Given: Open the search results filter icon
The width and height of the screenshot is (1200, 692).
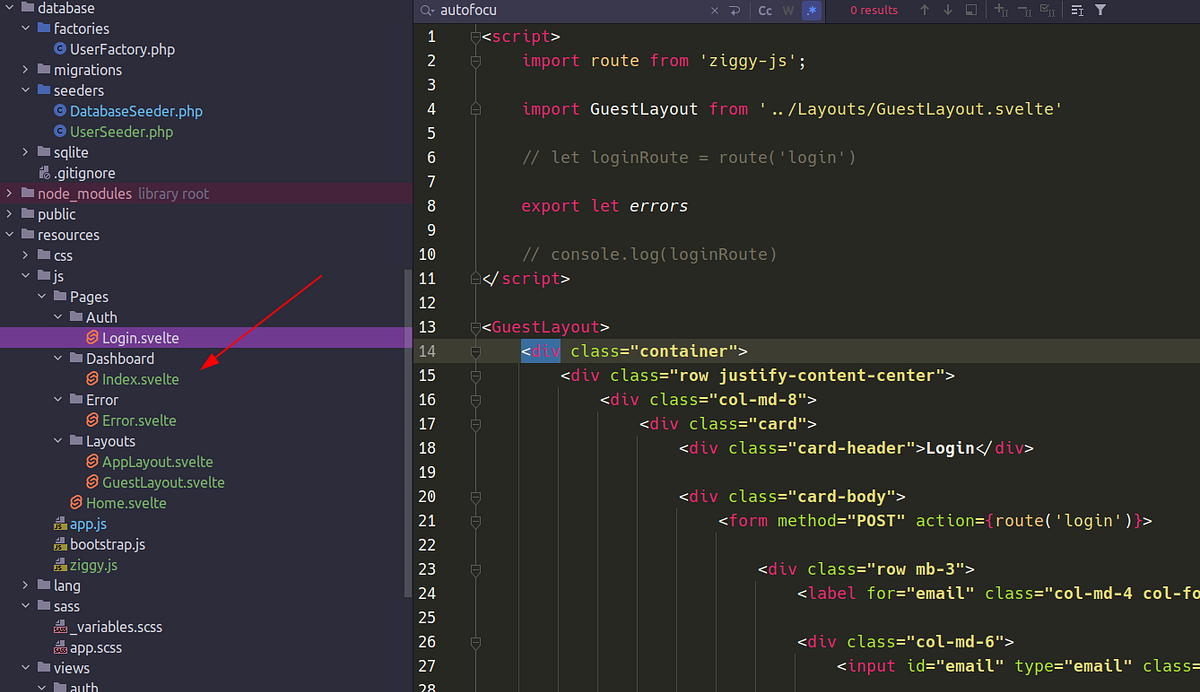Looking at the screenshot, I should pos(1100,11).
